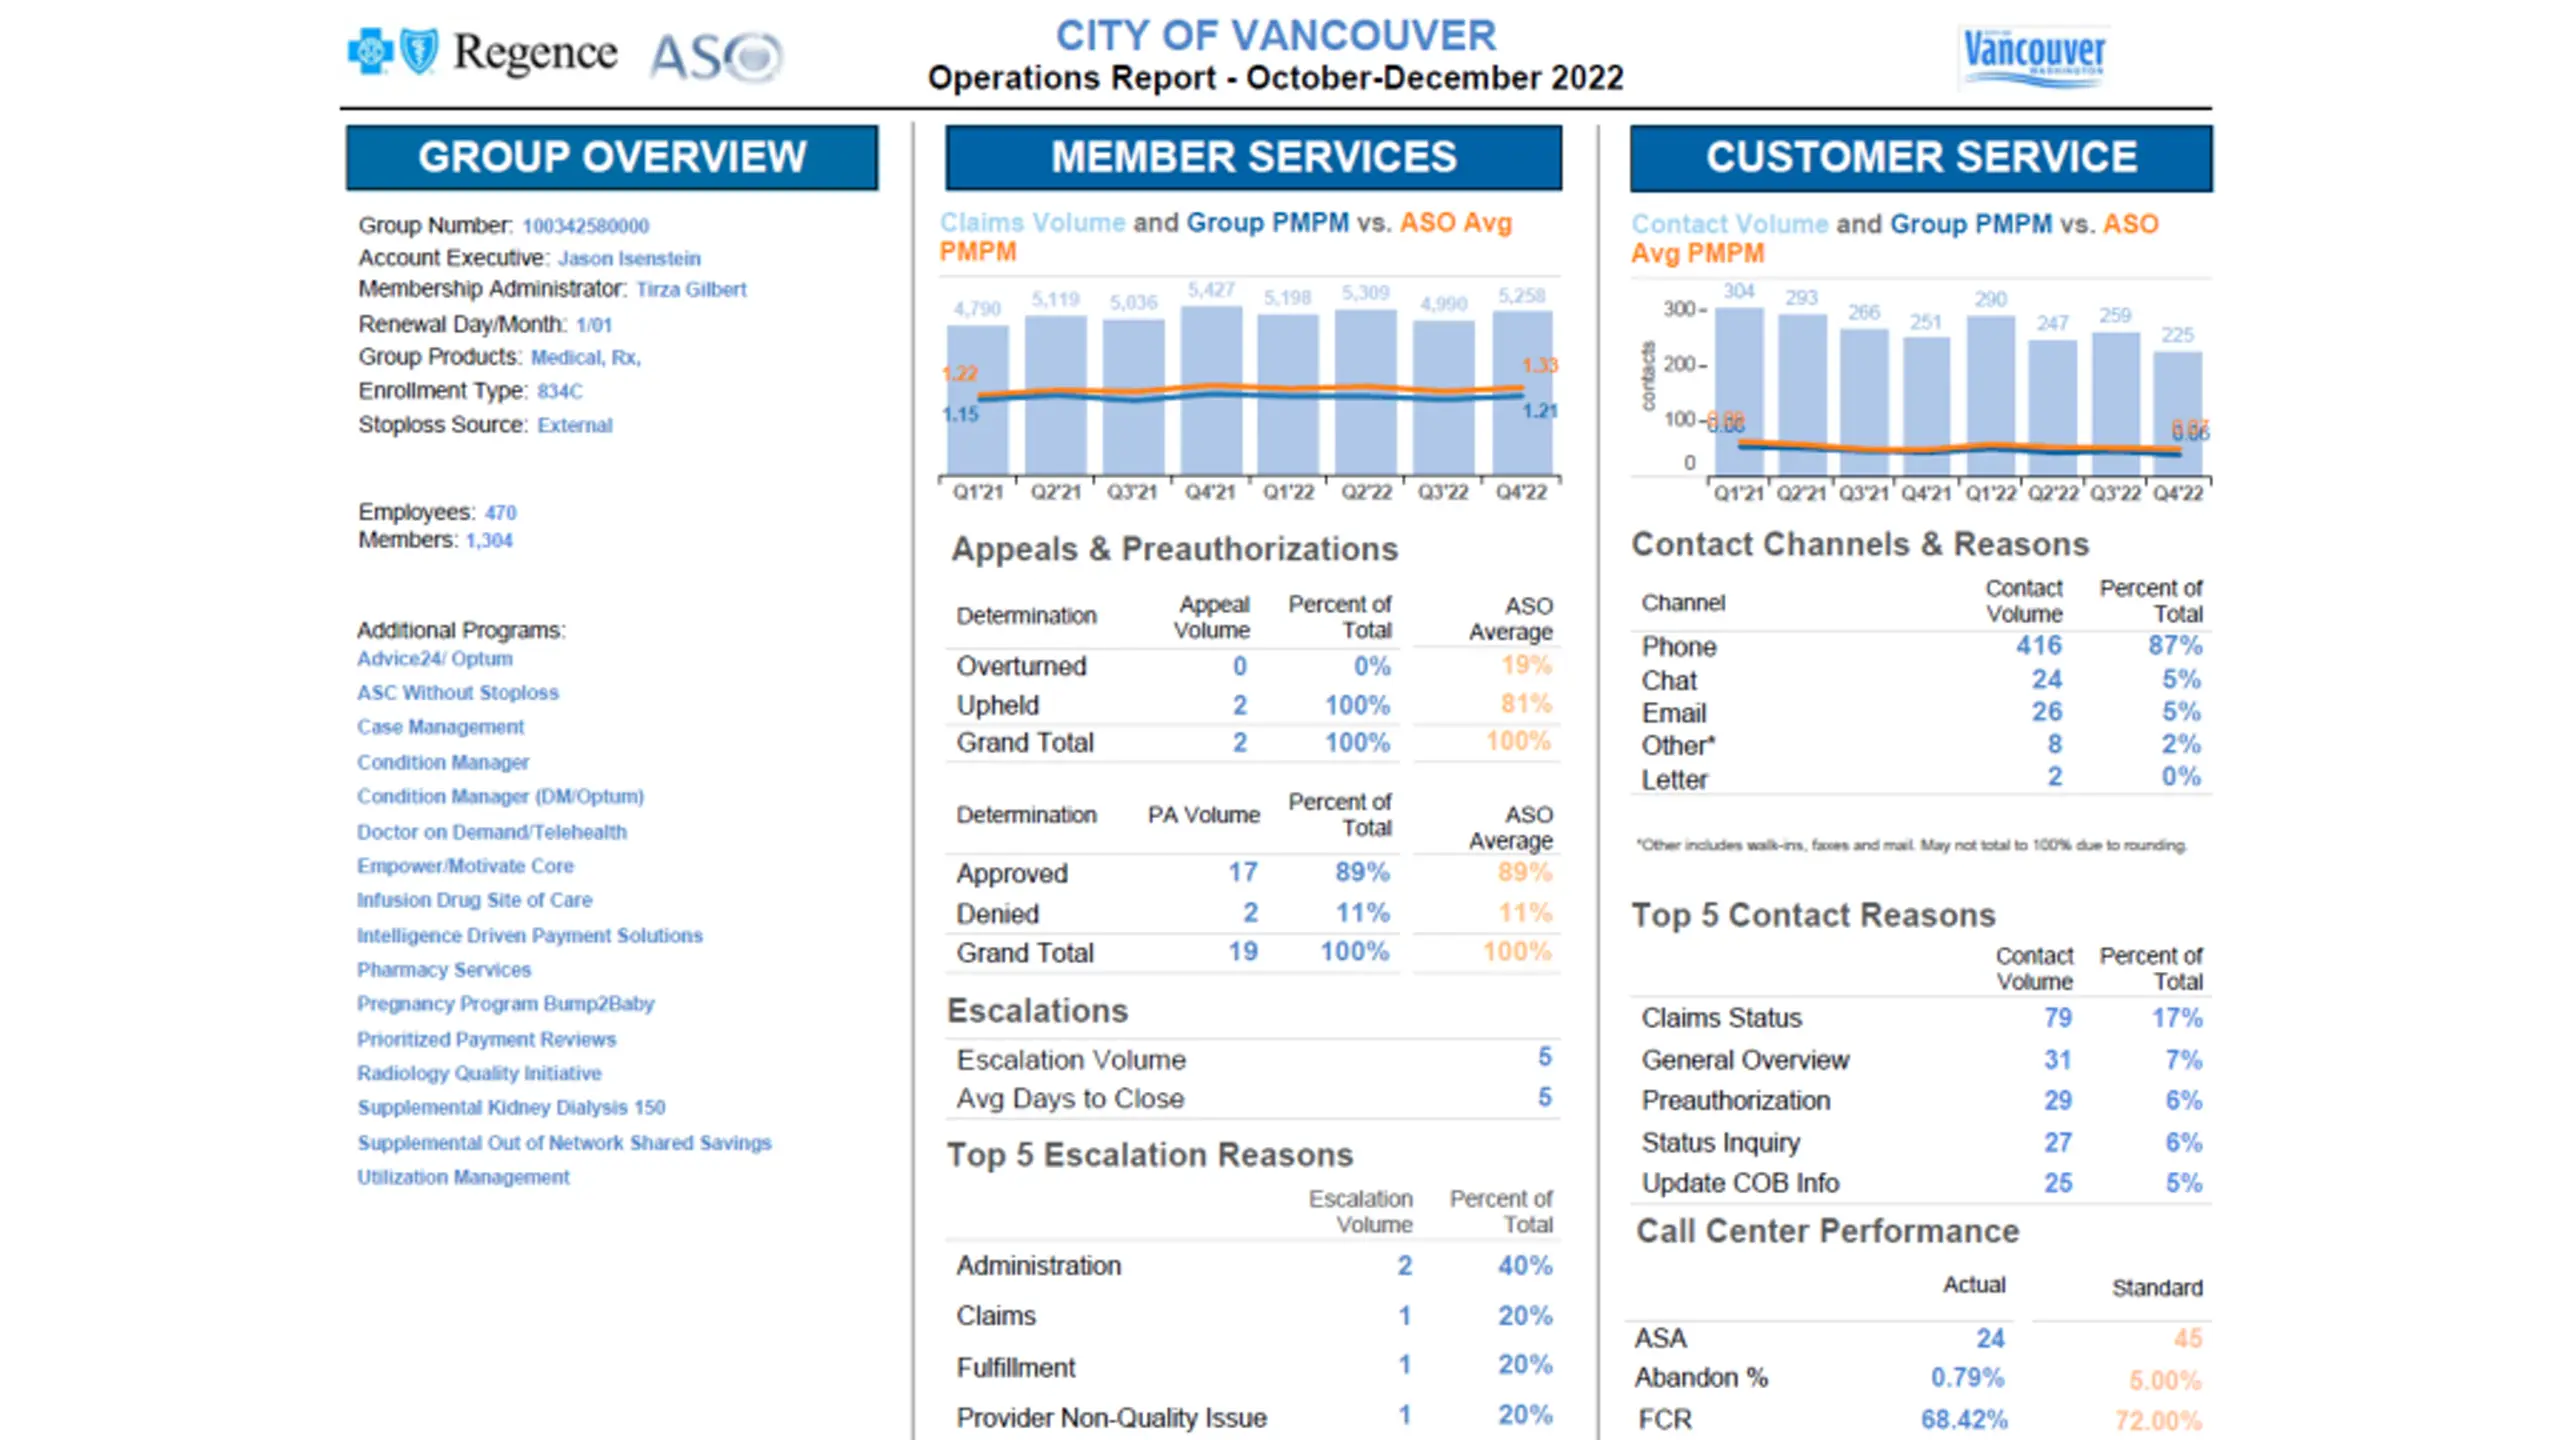This screenshot has width=2560, height=1440.
Task: Click the Blue Cross logo icon
Action: tap(369, 51)
